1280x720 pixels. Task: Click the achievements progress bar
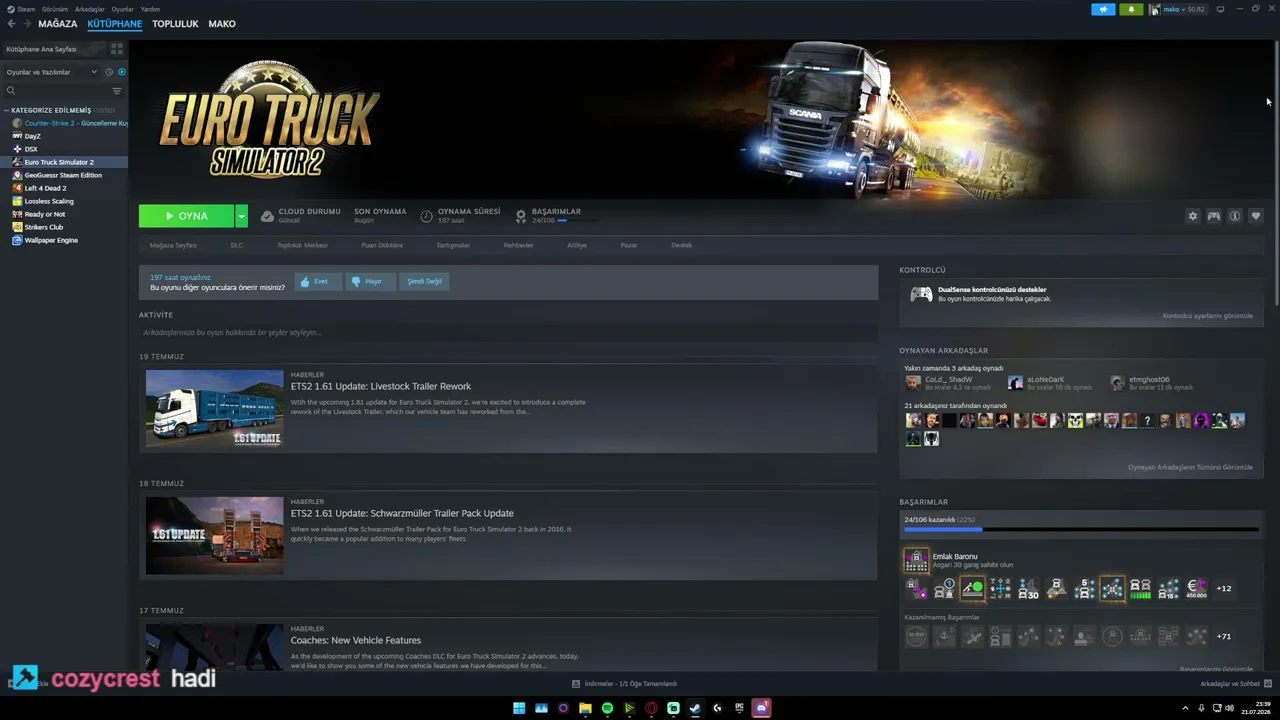[1081, 530]
